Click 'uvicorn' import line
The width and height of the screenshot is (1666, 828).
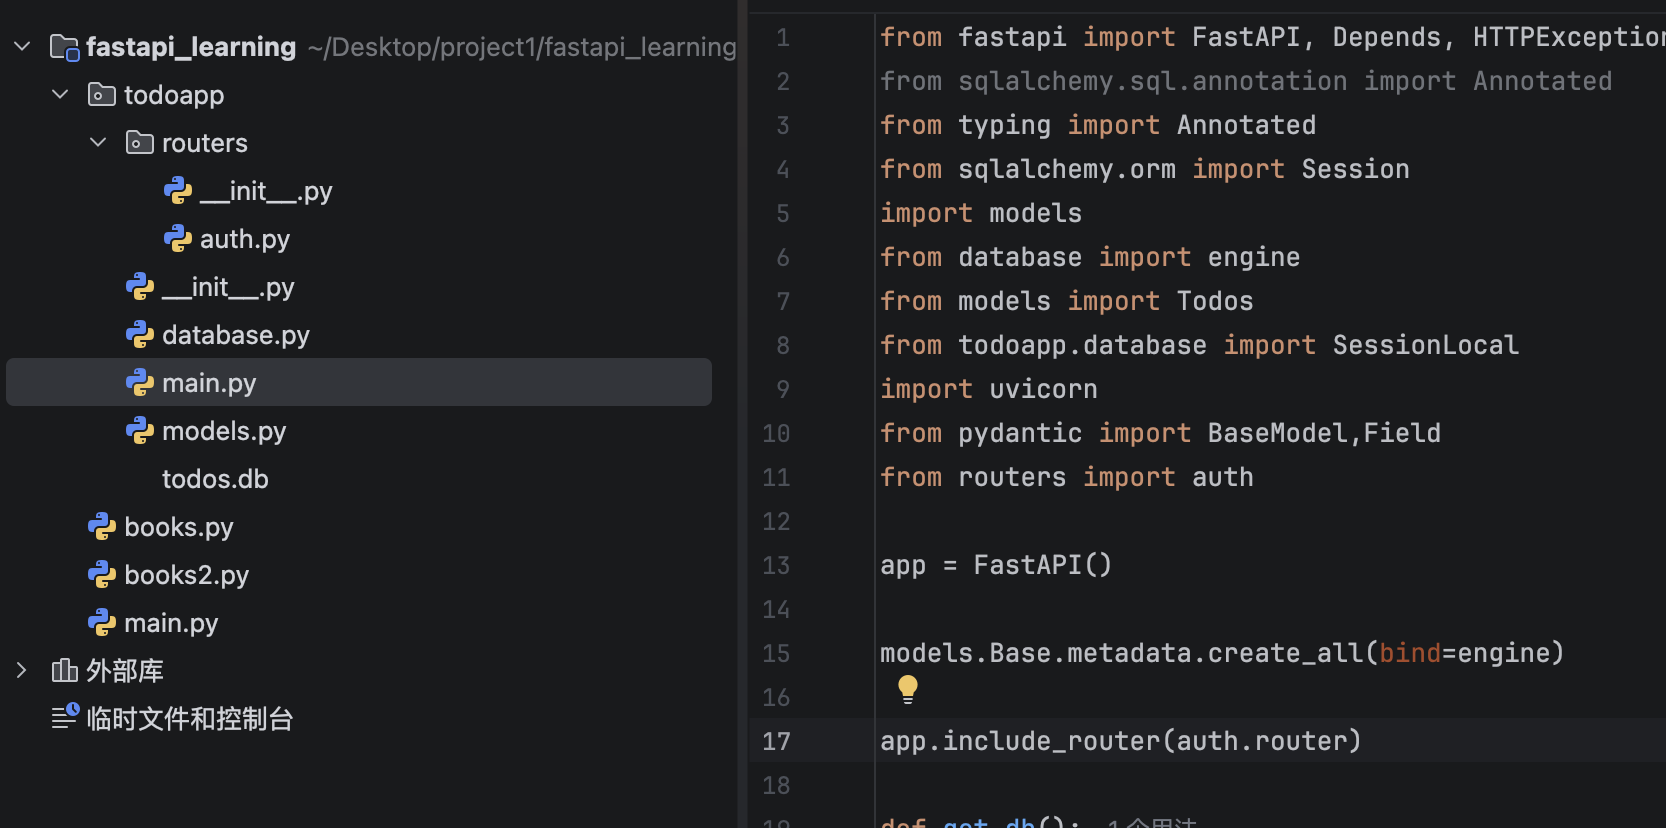point(1043,389)
